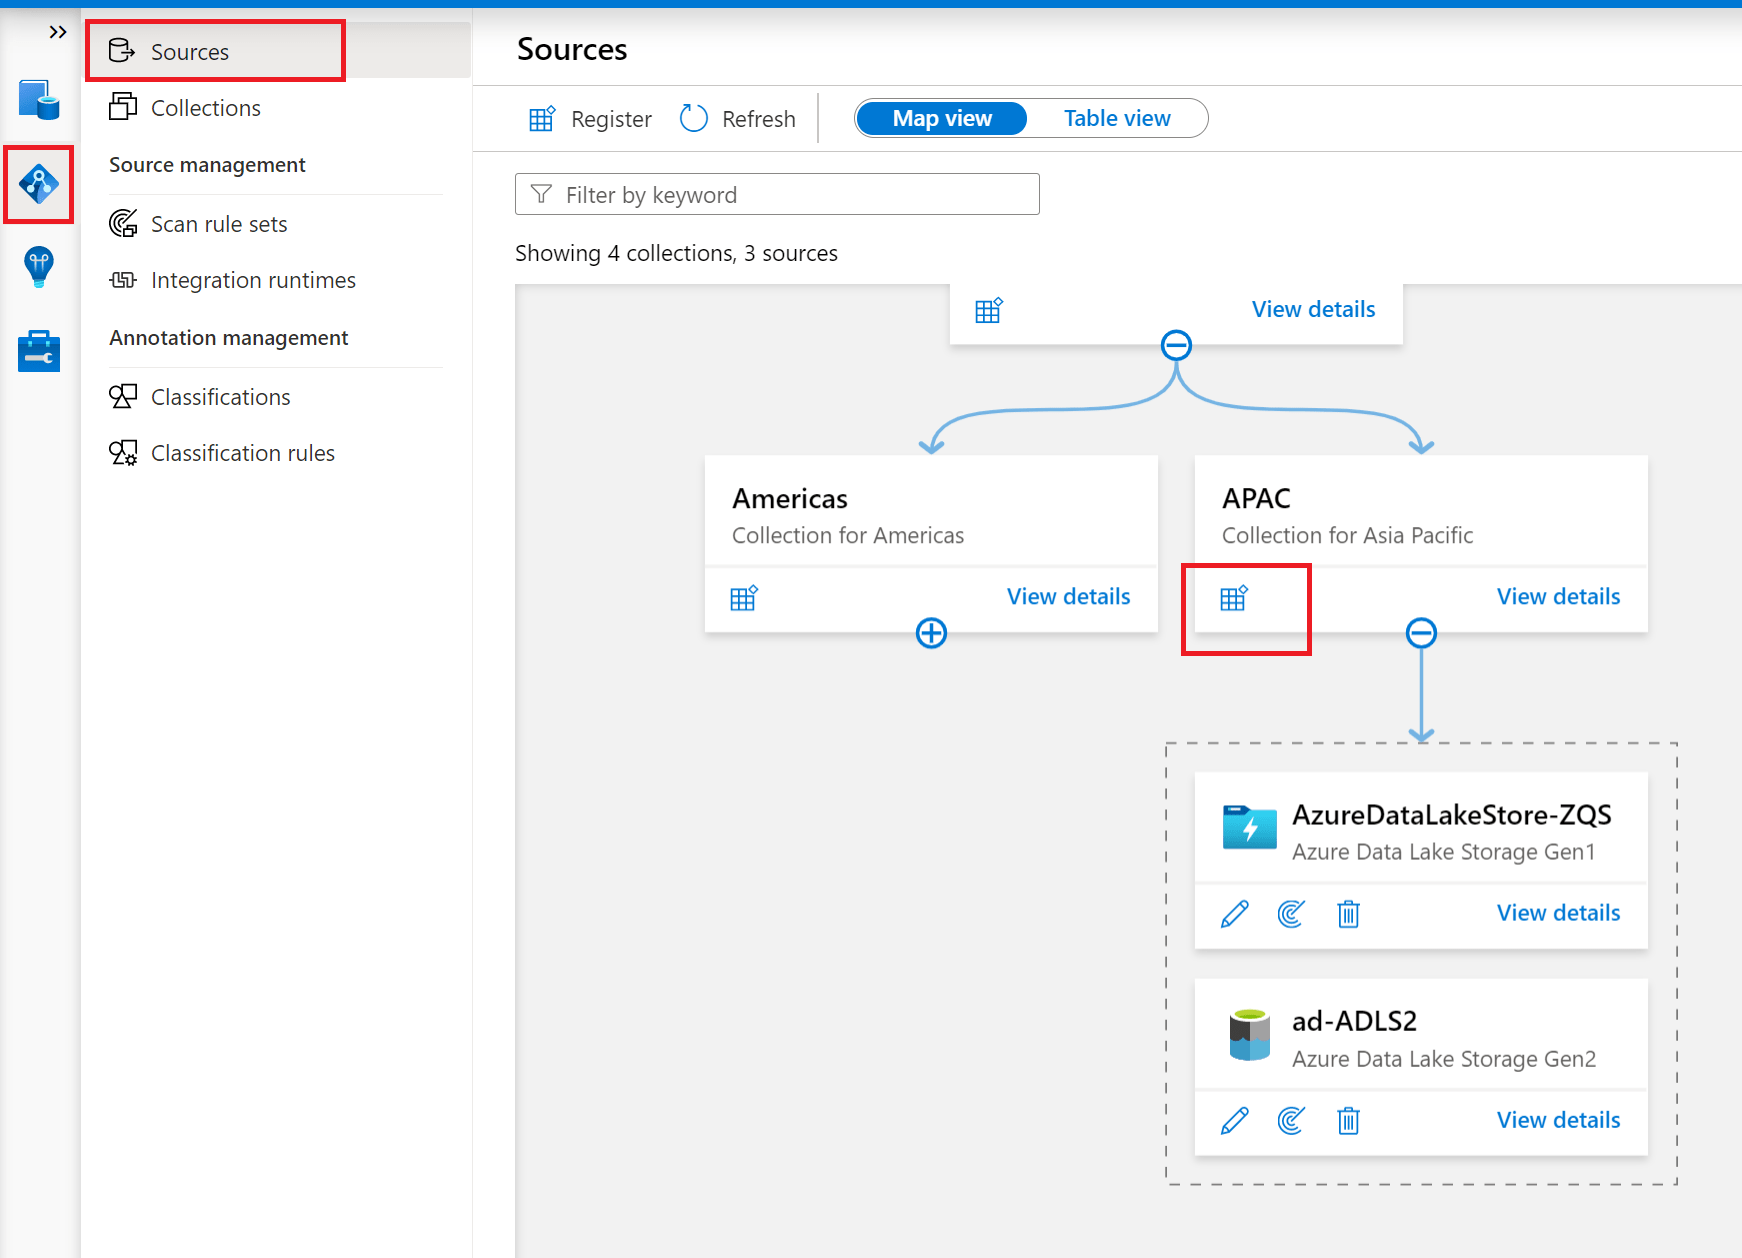Screen dimensions: 1742x1258
Task: Open the Management center icon in sidebar
Action: pyautogui.click(x=39, y=350)
